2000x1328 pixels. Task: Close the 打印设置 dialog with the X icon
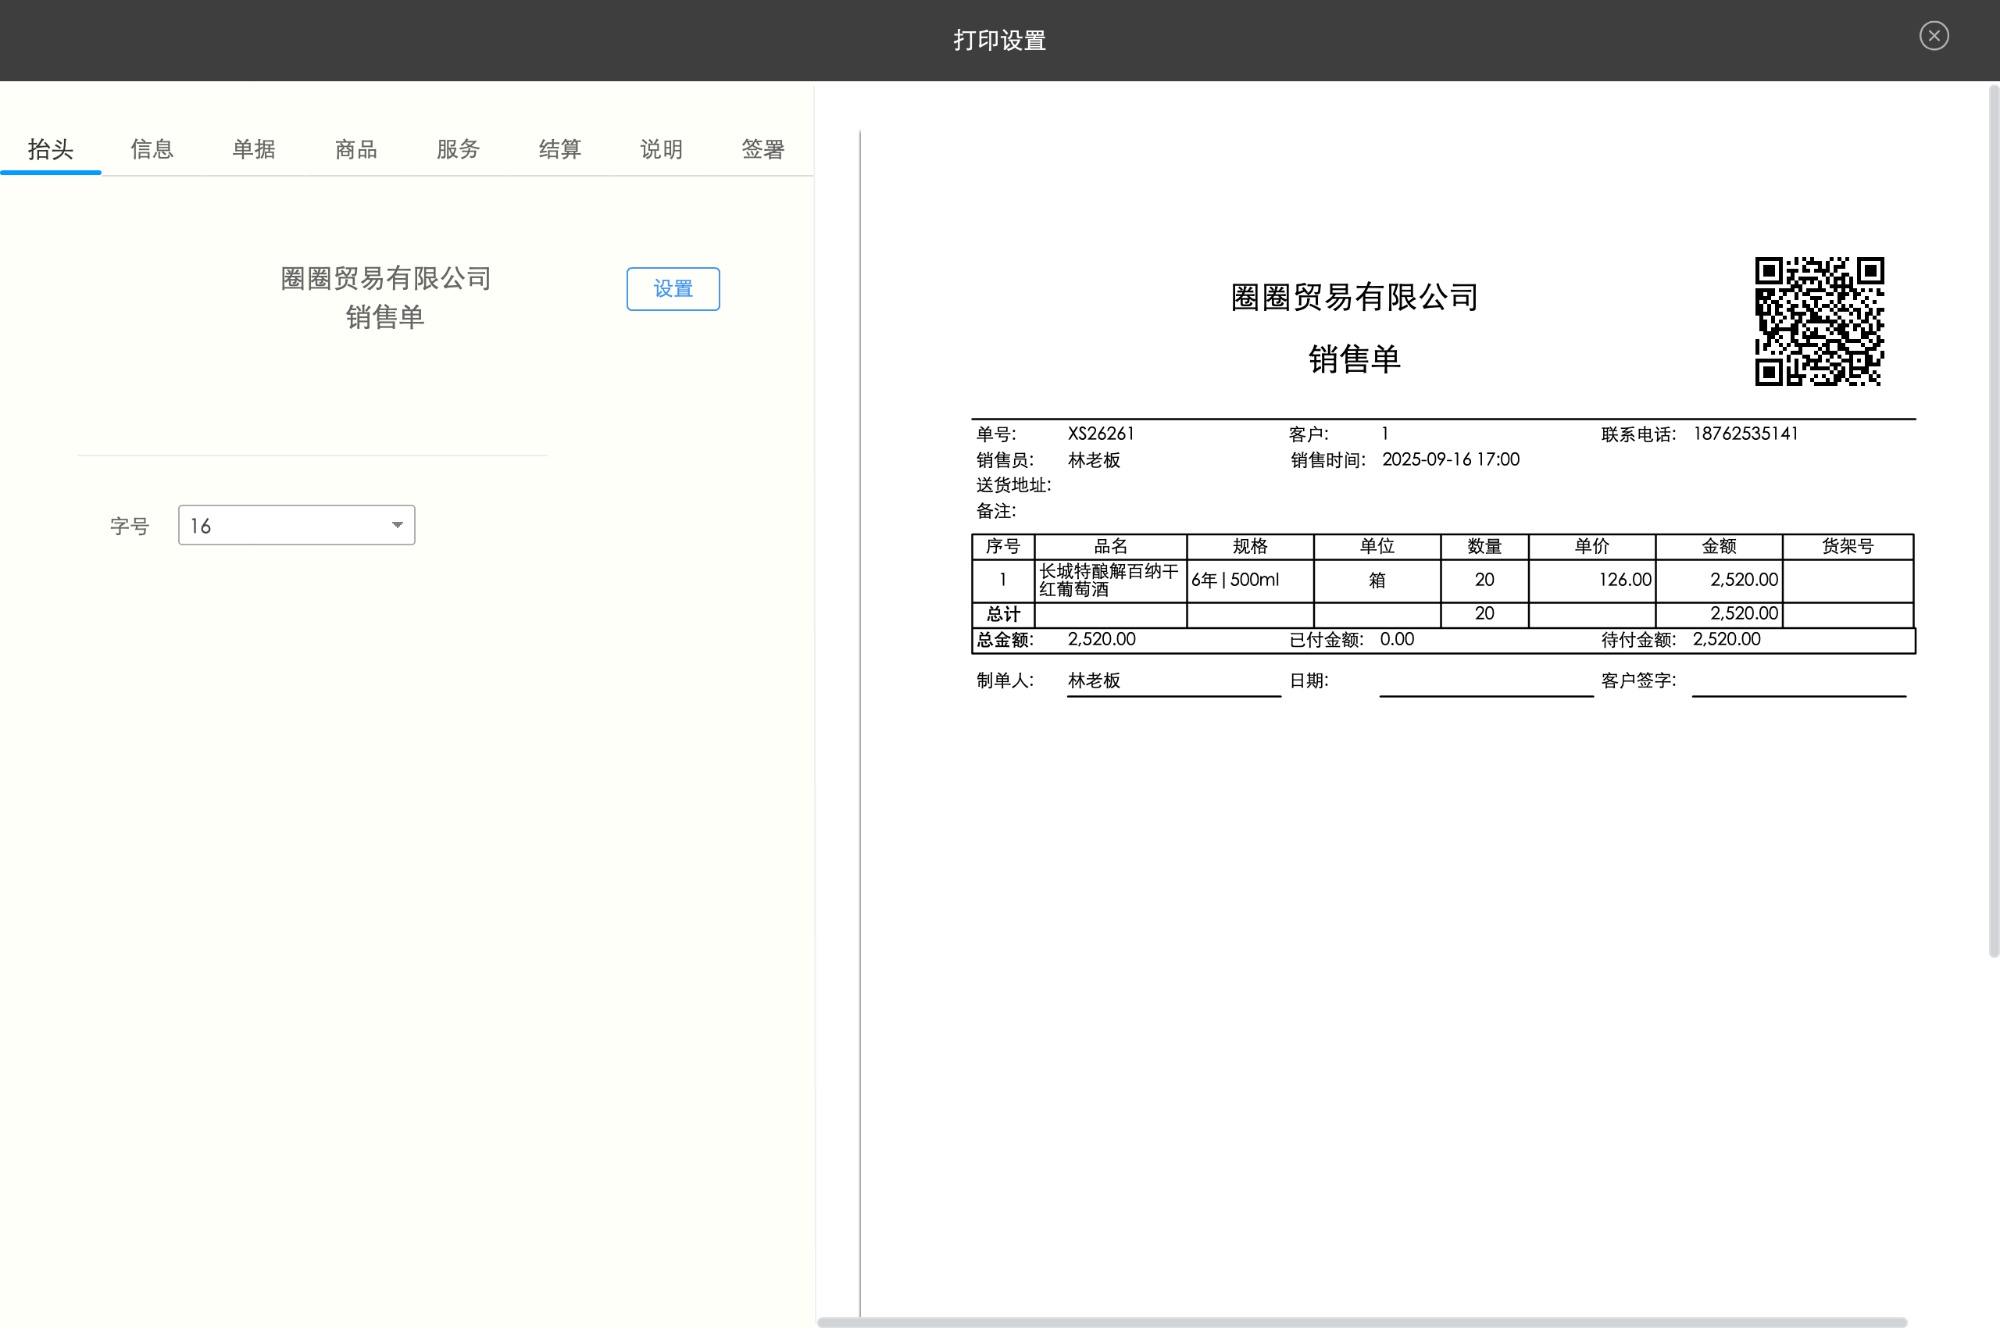click(x=1934, y=36)
